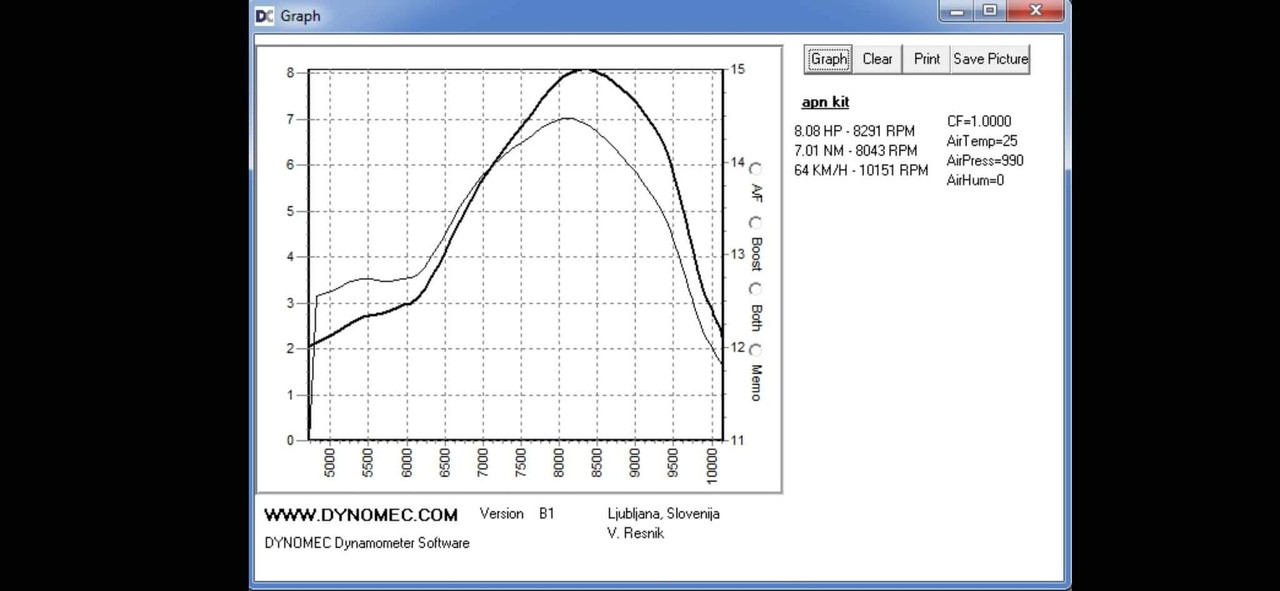Image resolution: width=1280 pixels, height=591 pixels.
Task: Click the AirHum=0 value
Action: pos(975,181)
